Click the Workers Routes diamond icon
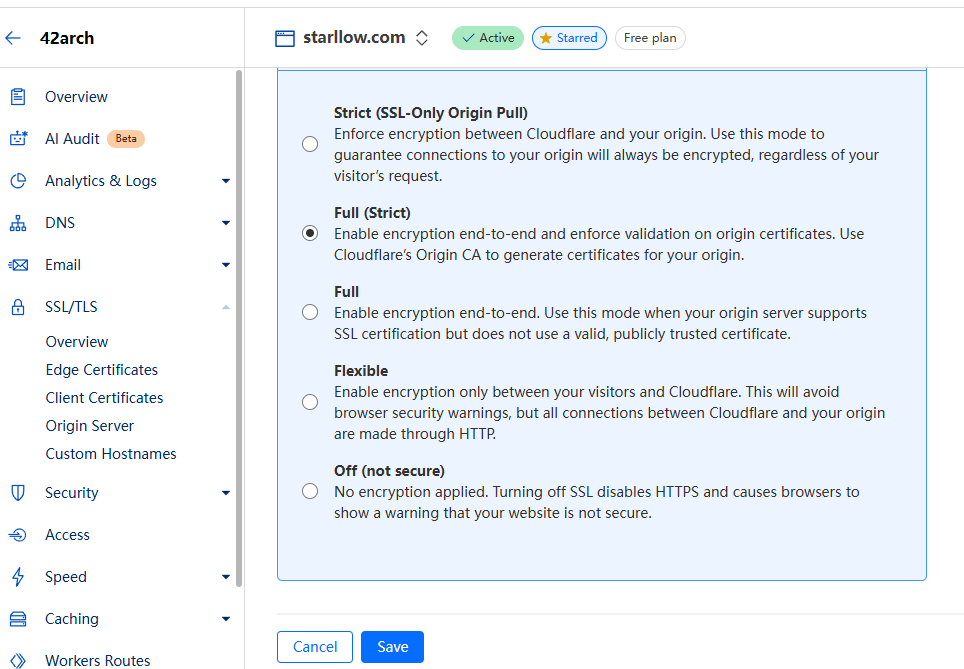Image resolution: width=964 pixels, height=669 pixels. 18,660
